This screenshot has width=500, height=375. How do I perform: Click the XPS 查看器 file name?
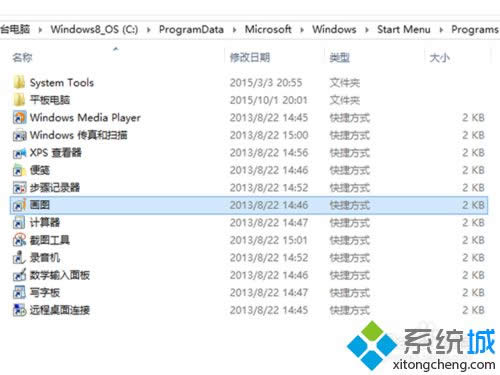[x=56, y=153]
